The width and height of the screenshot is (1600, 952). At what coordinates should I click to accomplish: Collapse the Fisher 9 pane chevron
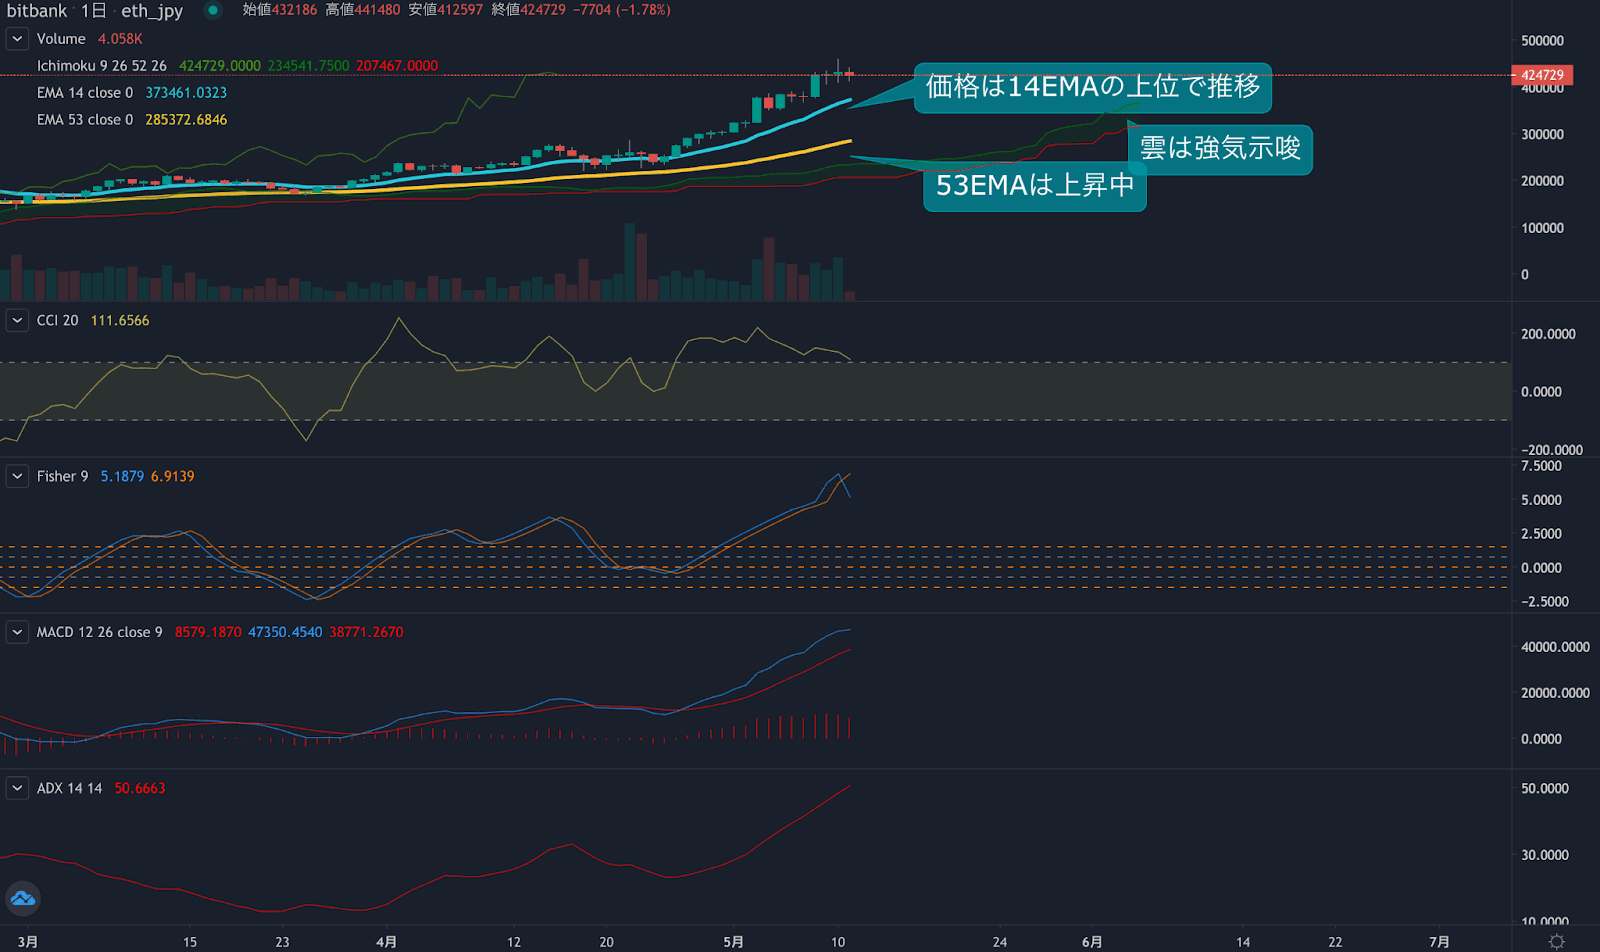17,476
